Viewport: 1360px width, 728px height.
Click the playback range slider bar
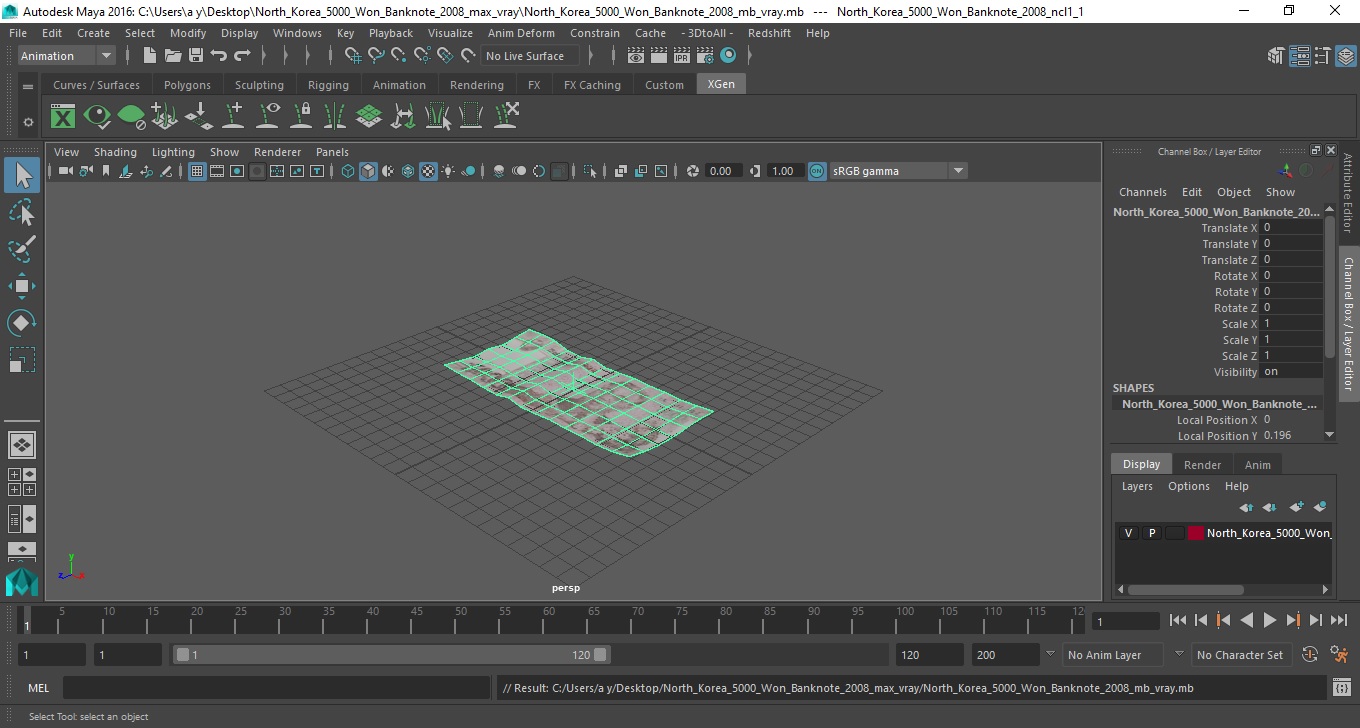(391, 655)
